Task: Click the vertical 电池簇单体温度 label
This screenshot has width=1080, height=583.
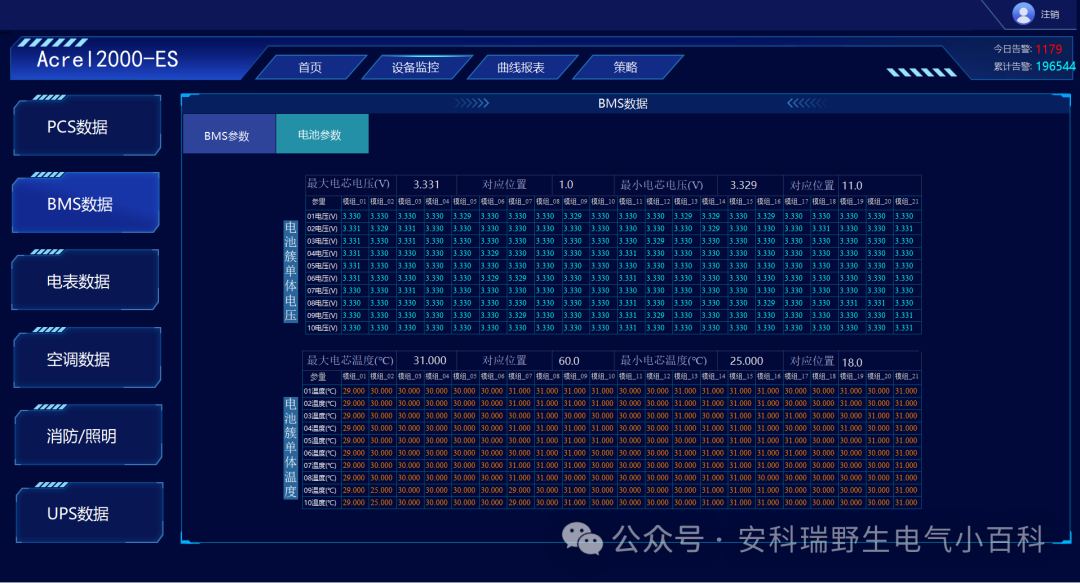Action: (291, 448)
